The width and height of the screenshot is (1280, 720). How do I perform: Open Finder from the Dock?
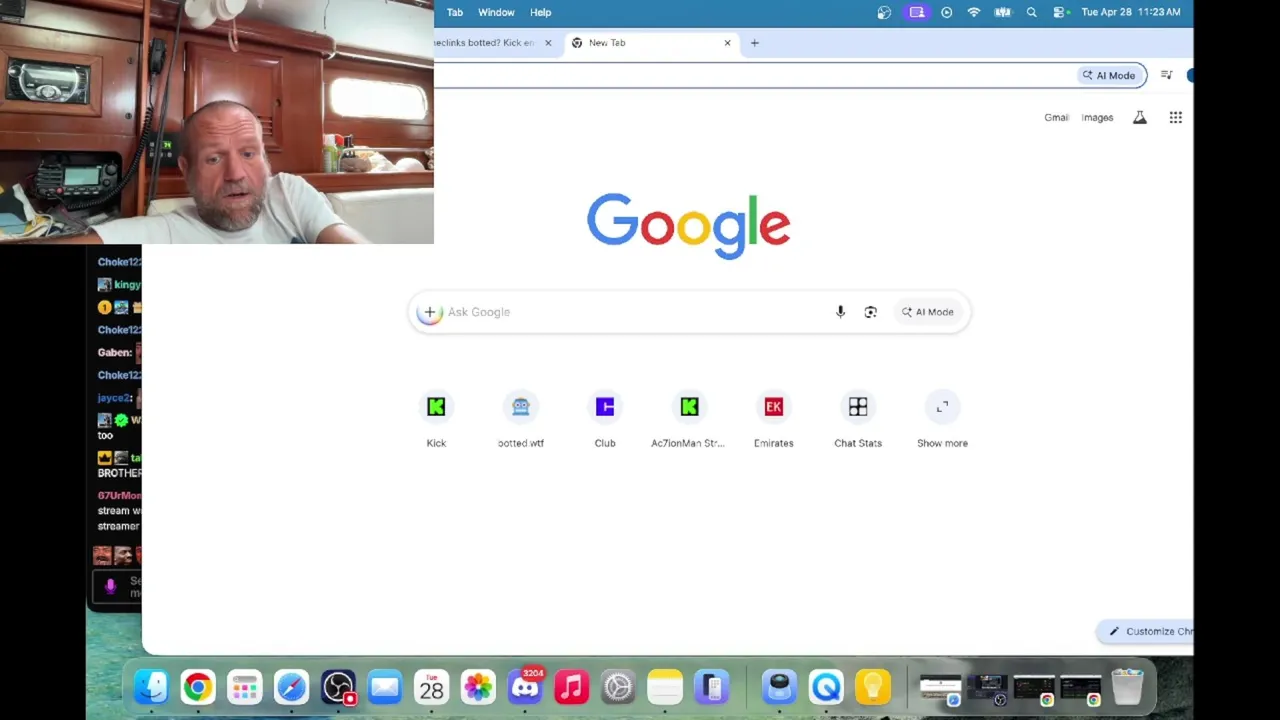click(151, 687)
